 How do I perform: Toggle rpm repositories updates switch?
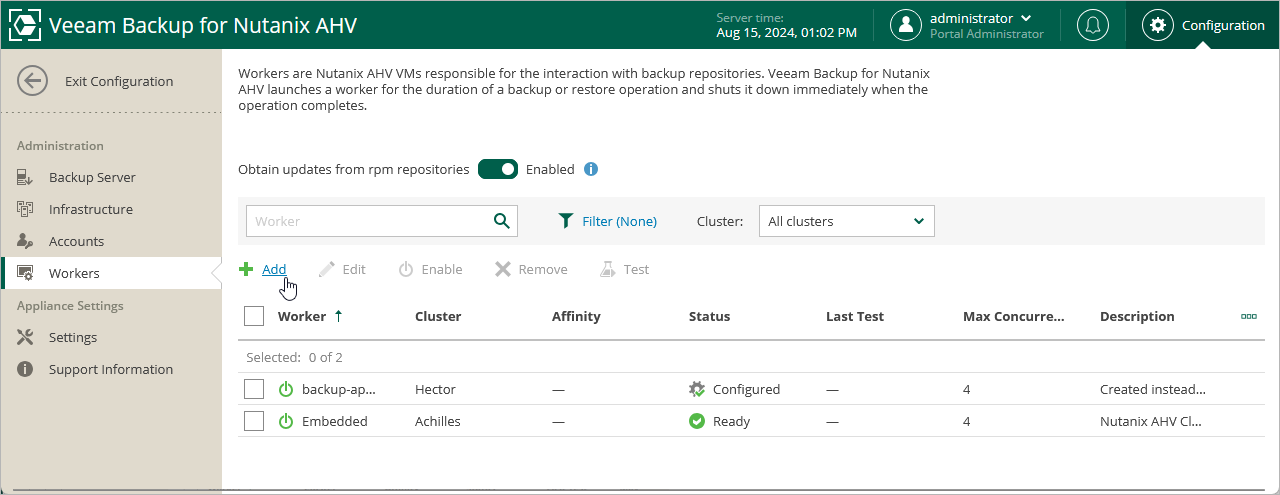coord(498,169)
